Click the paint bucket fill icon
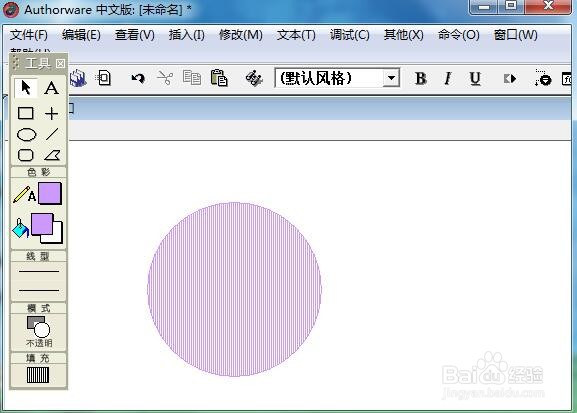577x413 pixels. 21,229
